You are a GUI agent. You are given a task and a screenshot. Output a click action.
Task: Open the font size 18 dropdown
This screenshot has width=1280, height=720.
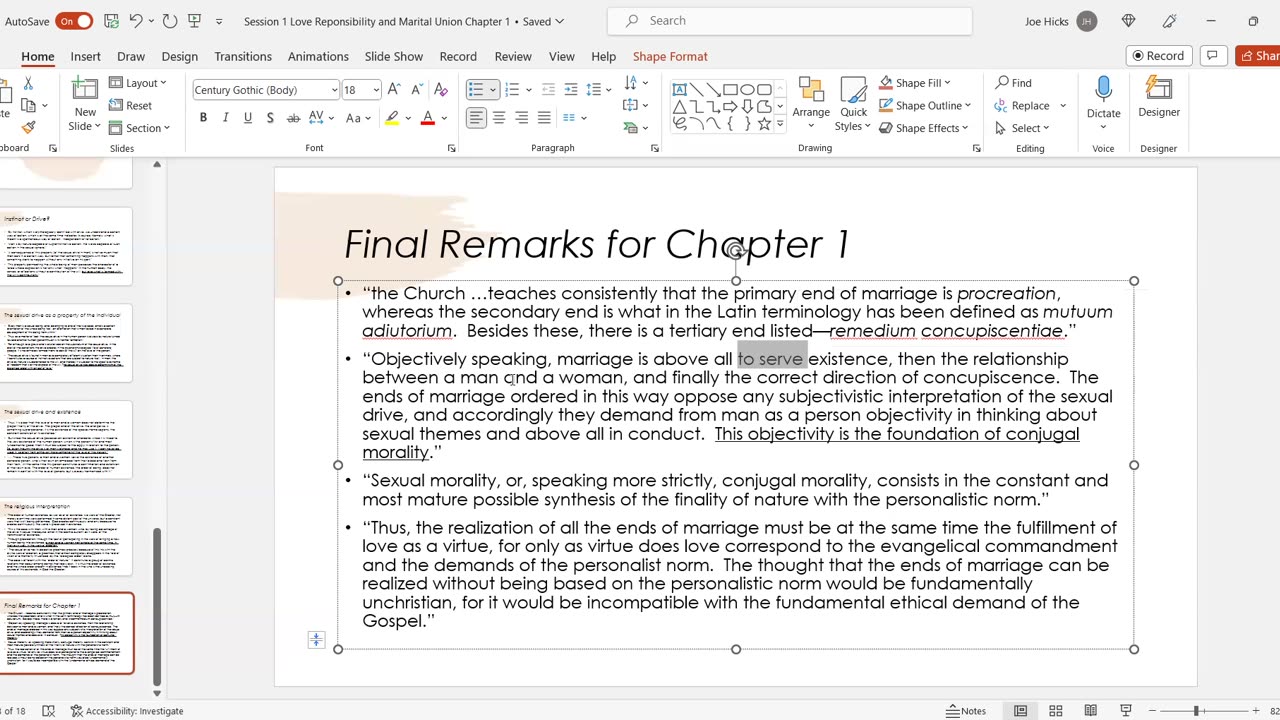click(376, 90)
